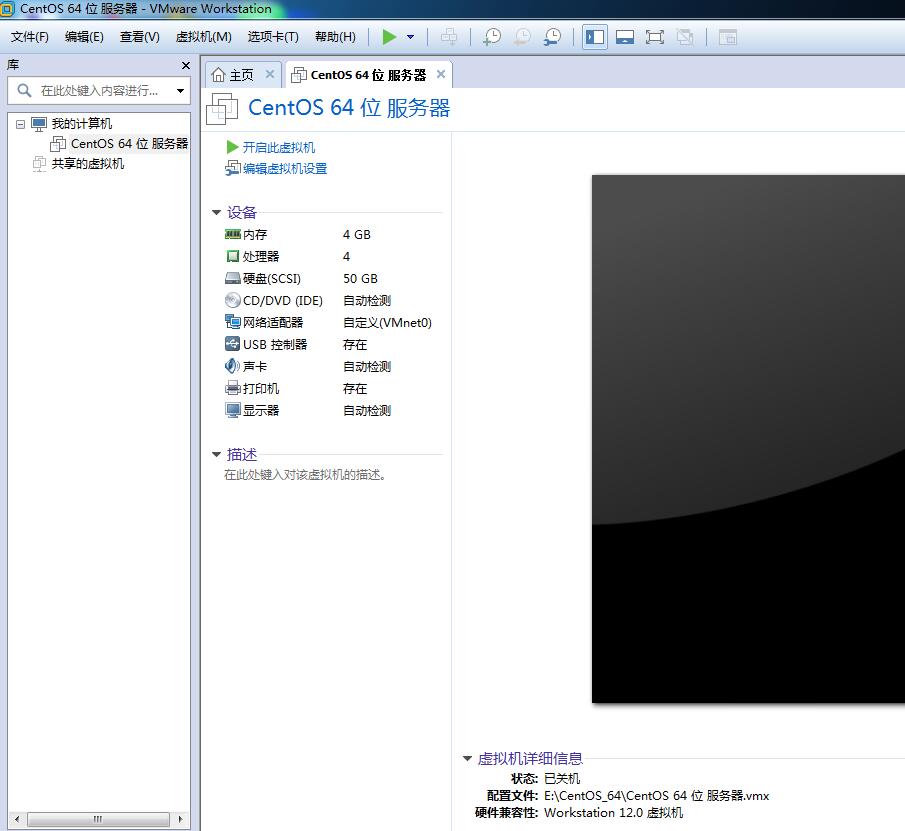Open the 编辑(E) menu
The height and width of the screenshot is (831, 905).
pyautogui.click(x=84, y=37)
